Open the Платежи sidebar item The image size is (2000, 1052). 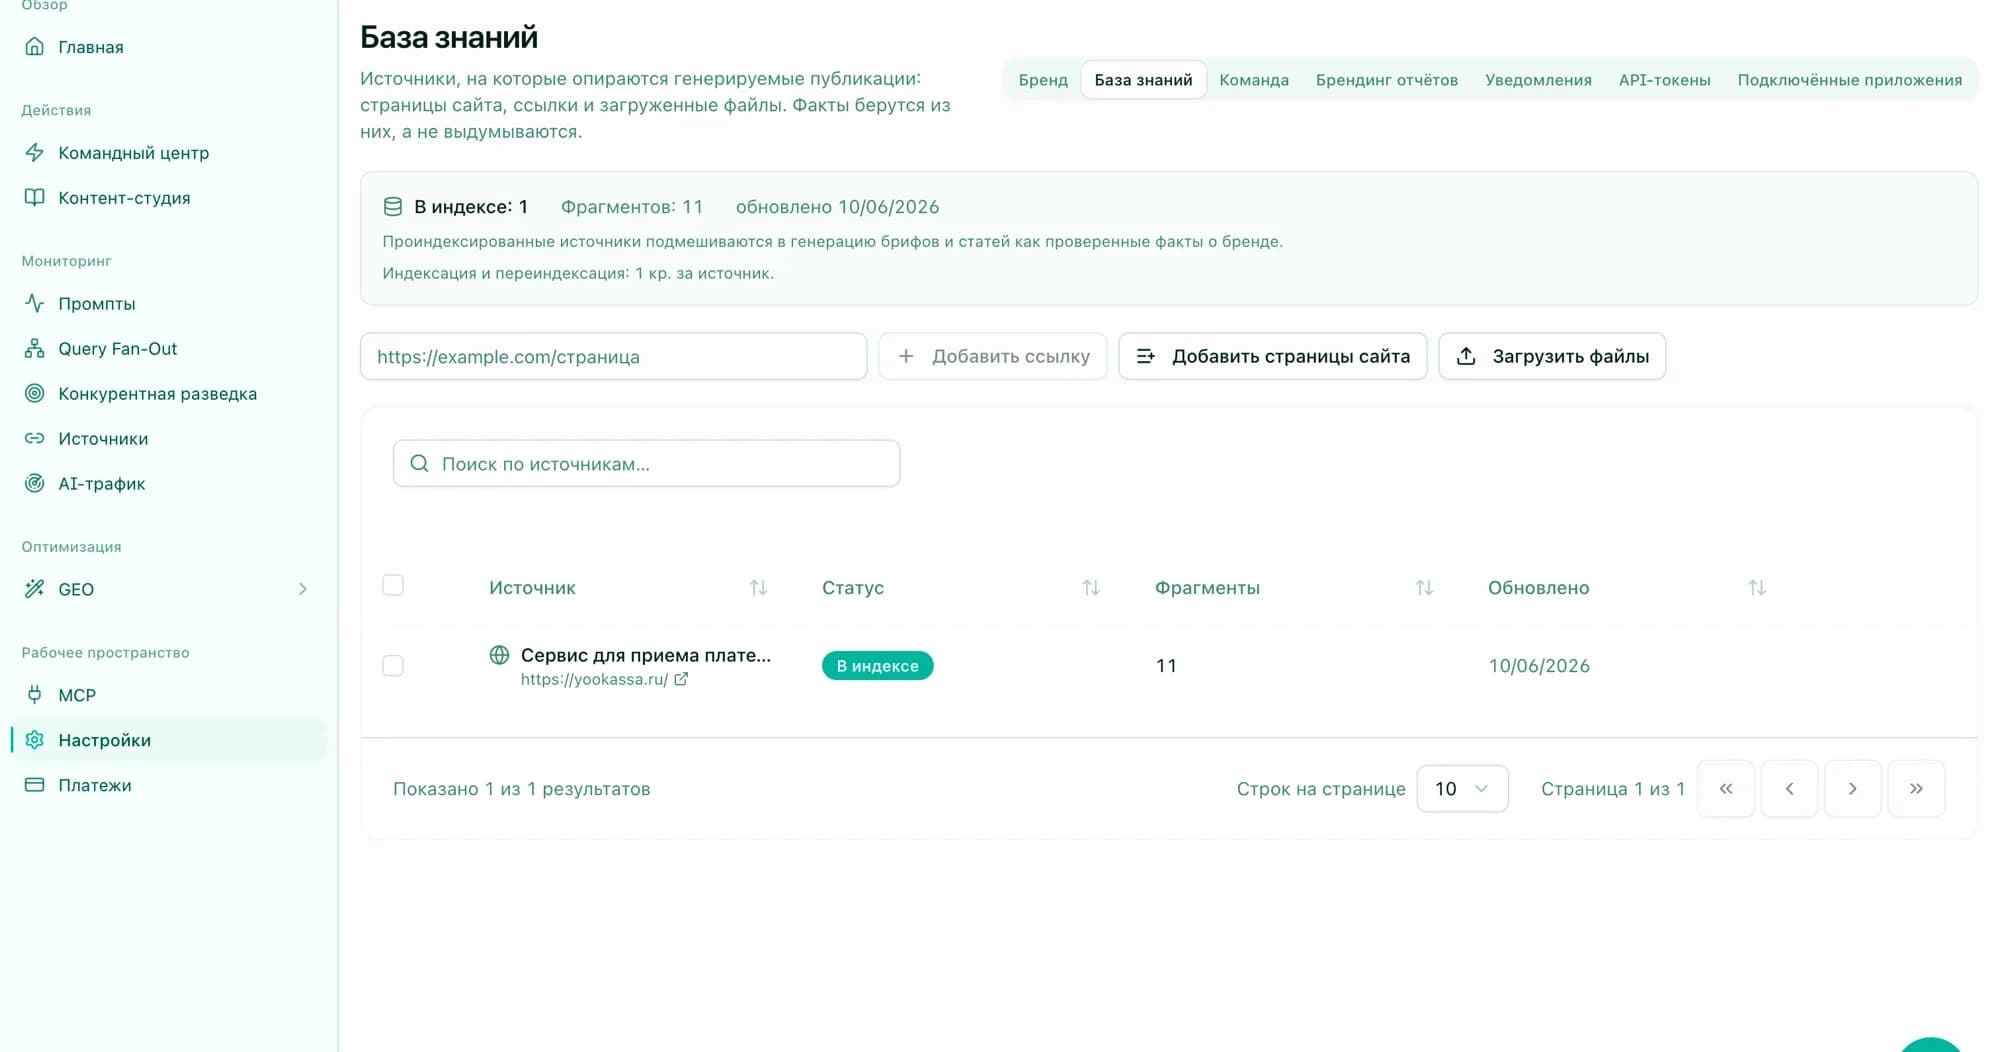[x=168, y=785]
